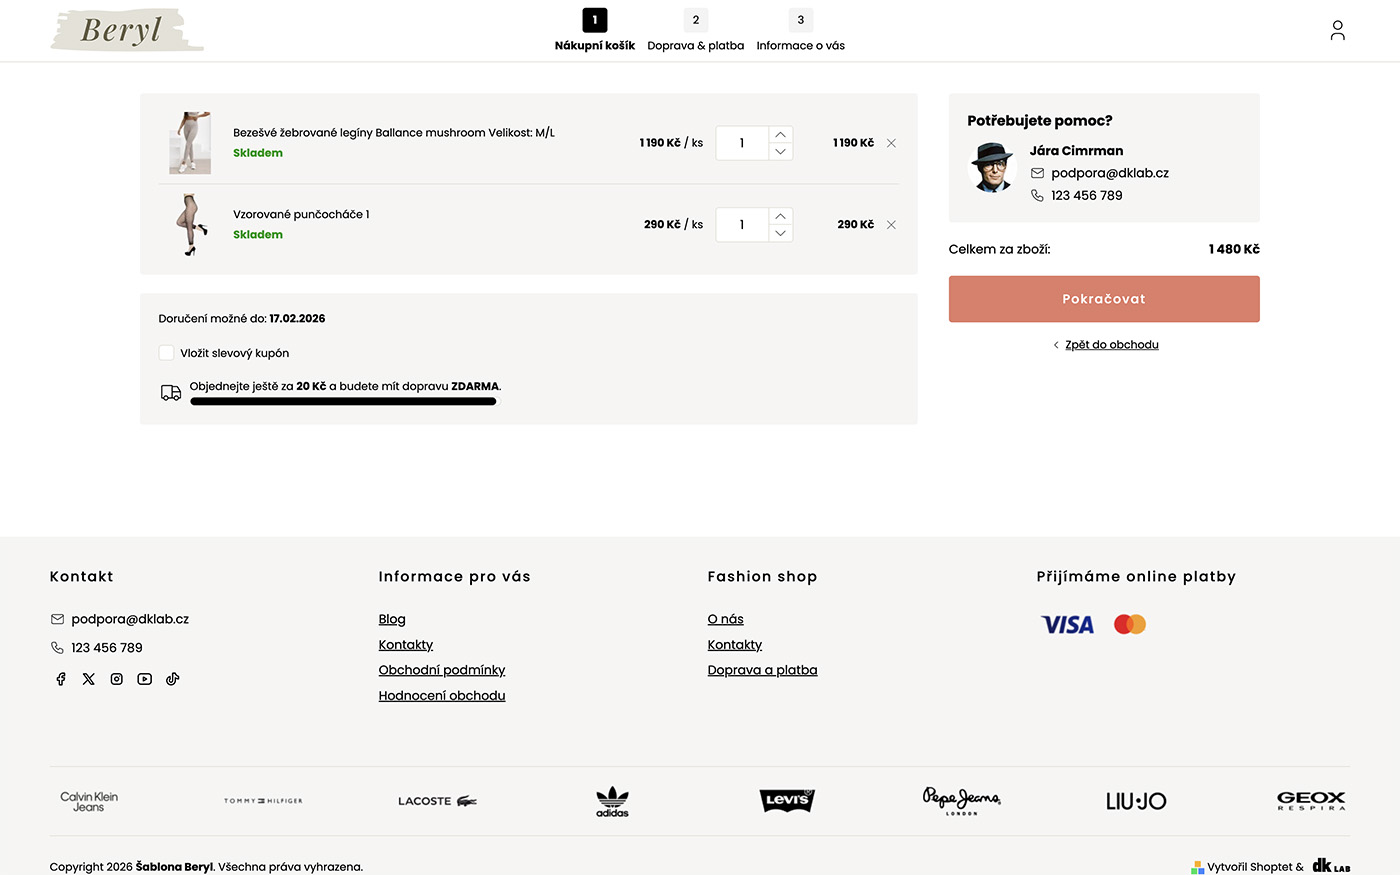Decrease leggings quantity with down arrow

click(780, 152)
